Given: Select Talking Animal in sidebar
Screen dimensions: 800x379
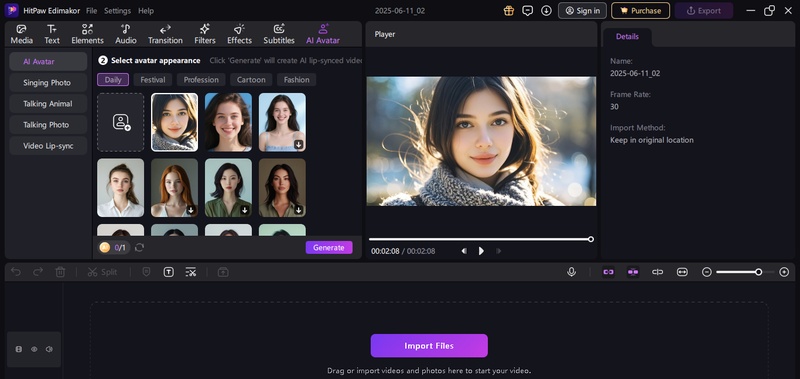Looking at the screenshot, I should pyautogui.click(x=48, y=104).
